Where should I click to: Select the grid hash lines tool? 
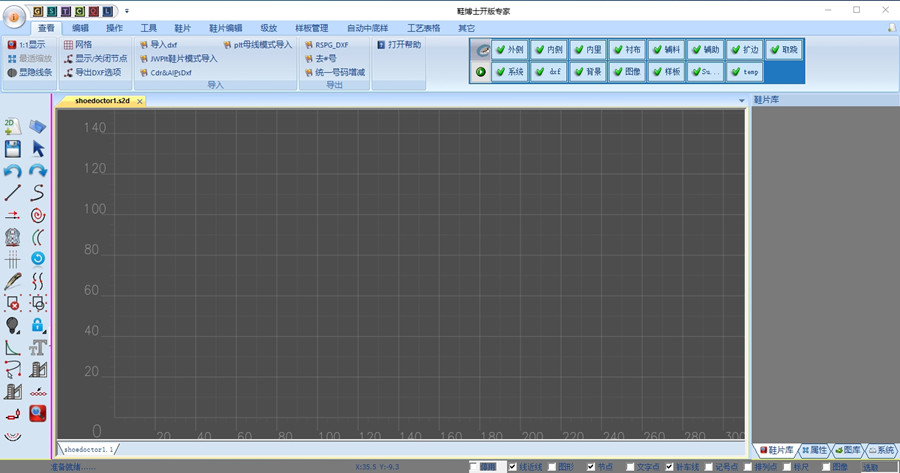13,259
